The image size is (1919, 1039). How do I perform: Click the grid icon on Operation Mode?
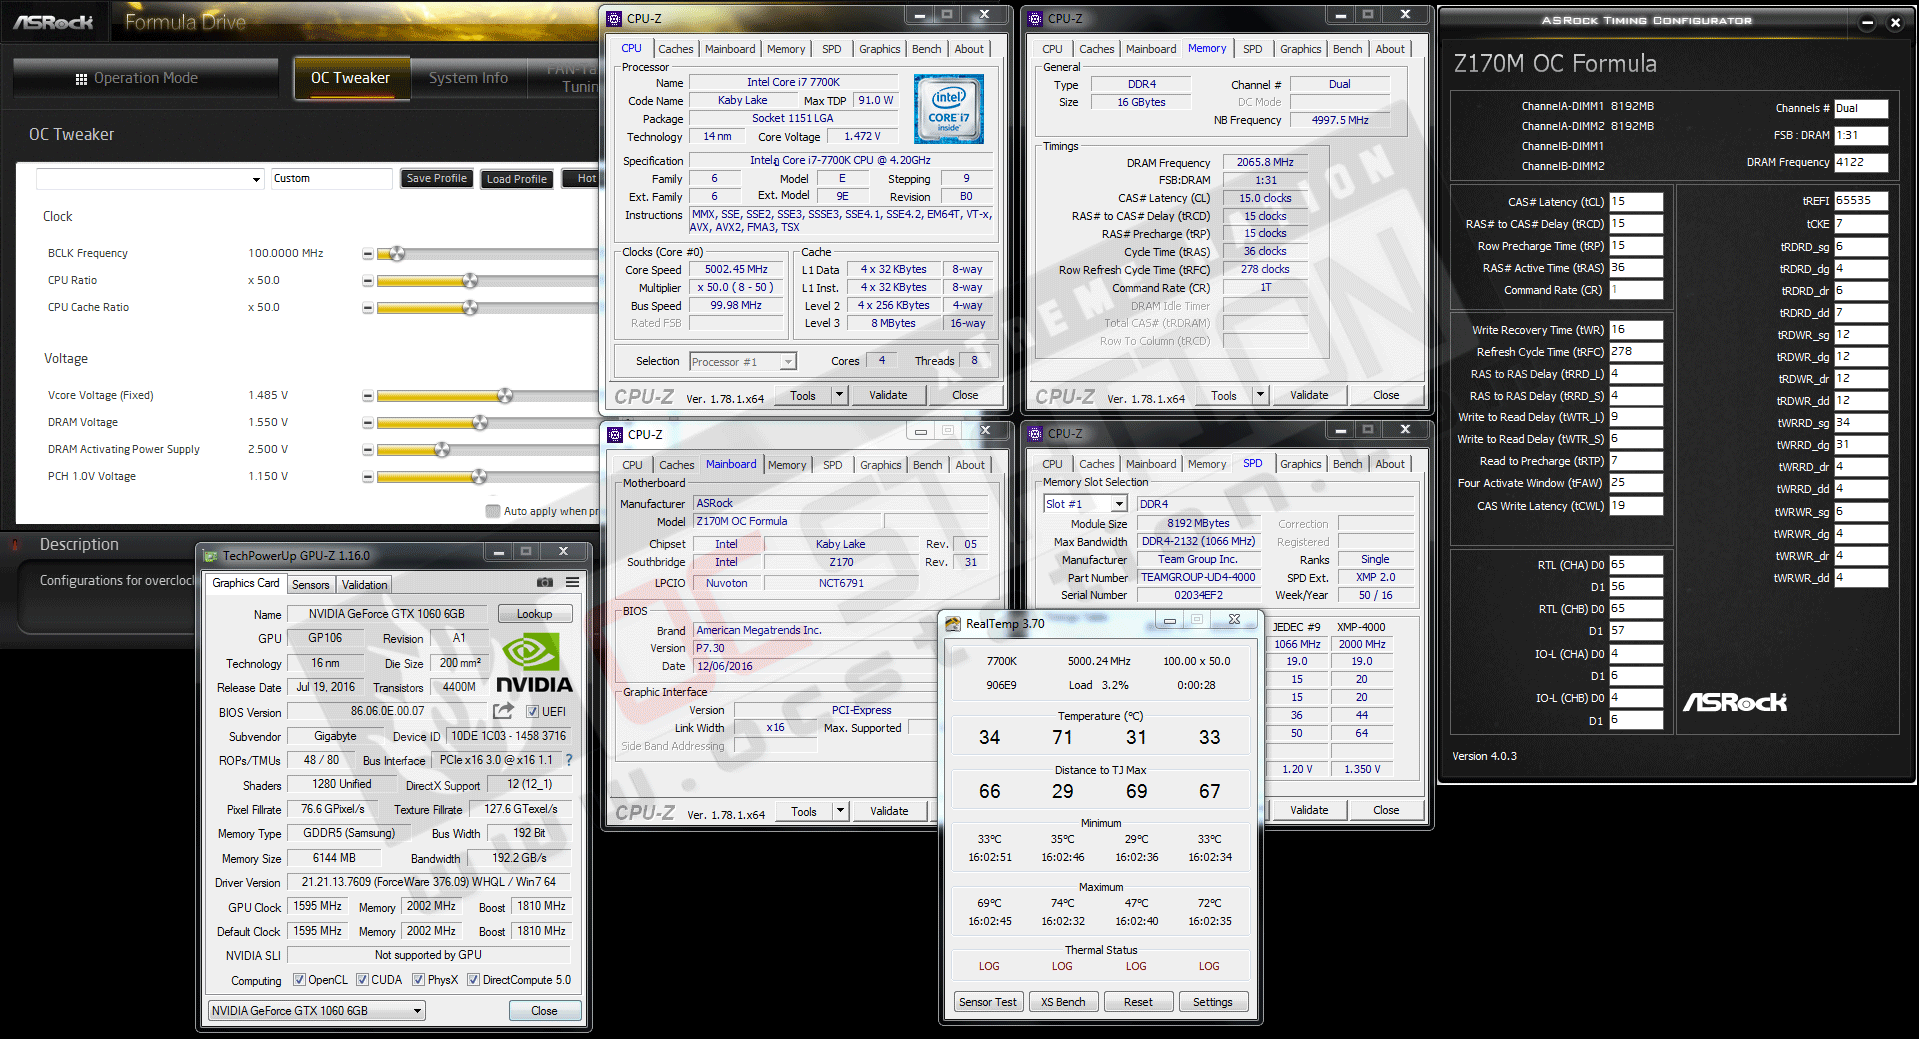[81, 79]
